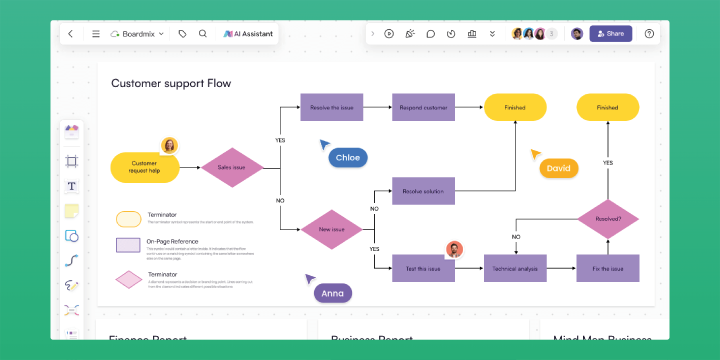This screenshot has height=360, width=720.
Task: Open the hamburger main menu
Action: pos(96,34)
